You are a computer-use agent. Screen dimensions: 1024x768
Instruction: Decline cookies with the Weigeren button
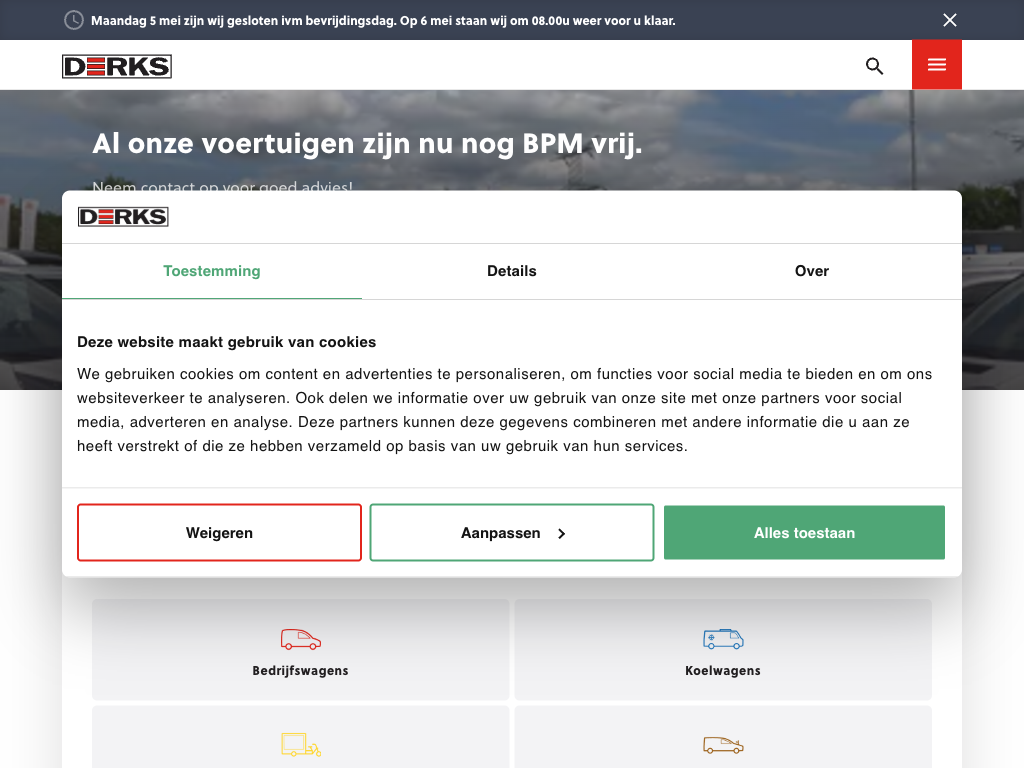coord(219,533)
